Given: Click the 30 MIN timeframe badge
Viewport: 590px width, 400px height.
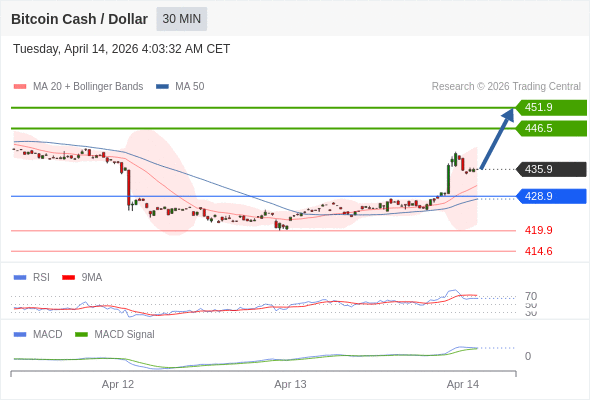Looking at the screenshot, I should (182, 19).
